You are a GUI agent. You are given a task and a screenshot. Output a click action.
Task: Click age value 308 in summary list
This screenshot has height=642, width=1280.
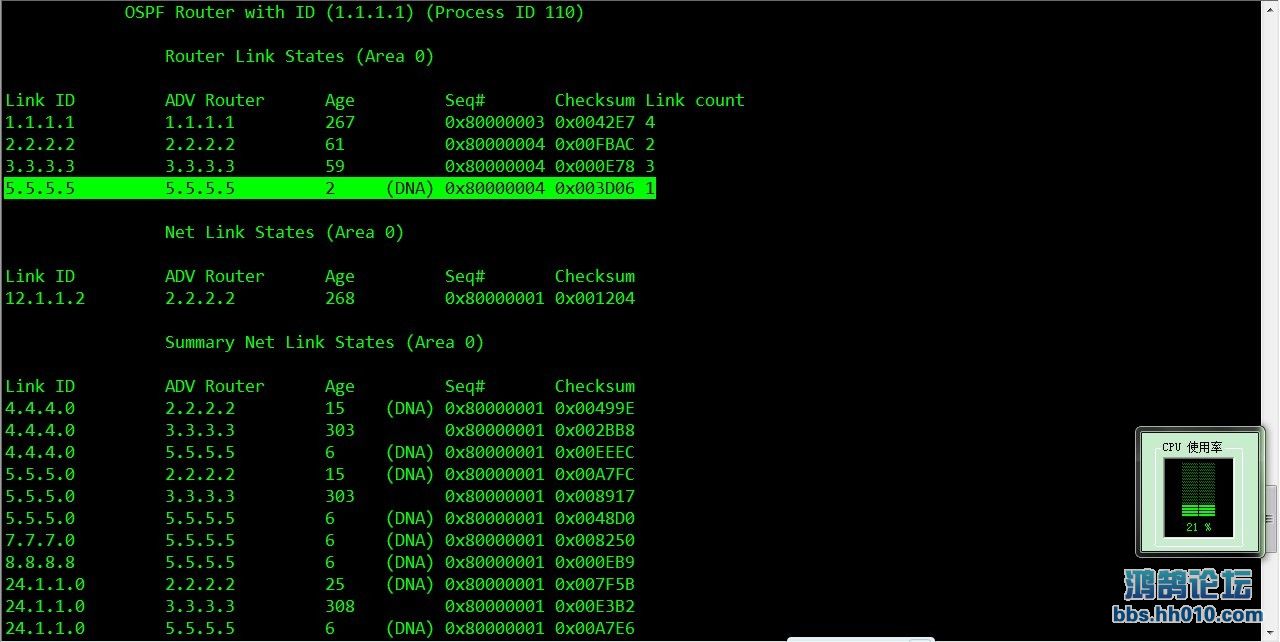coord(339,606)
